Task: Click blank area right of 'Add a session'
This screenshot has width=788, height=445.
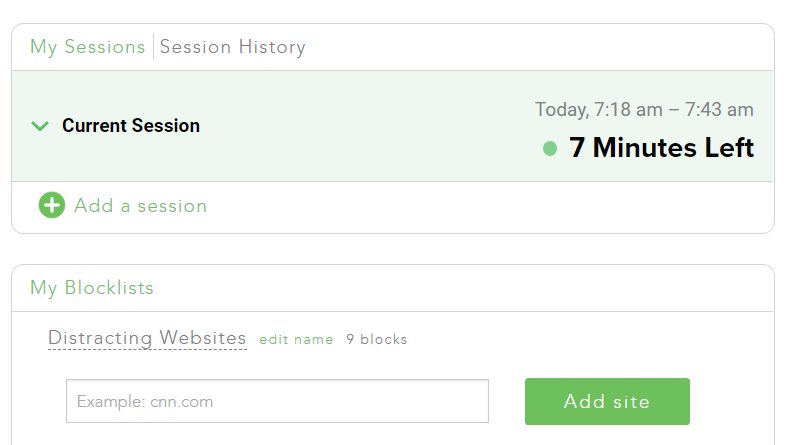Action: 480,207
